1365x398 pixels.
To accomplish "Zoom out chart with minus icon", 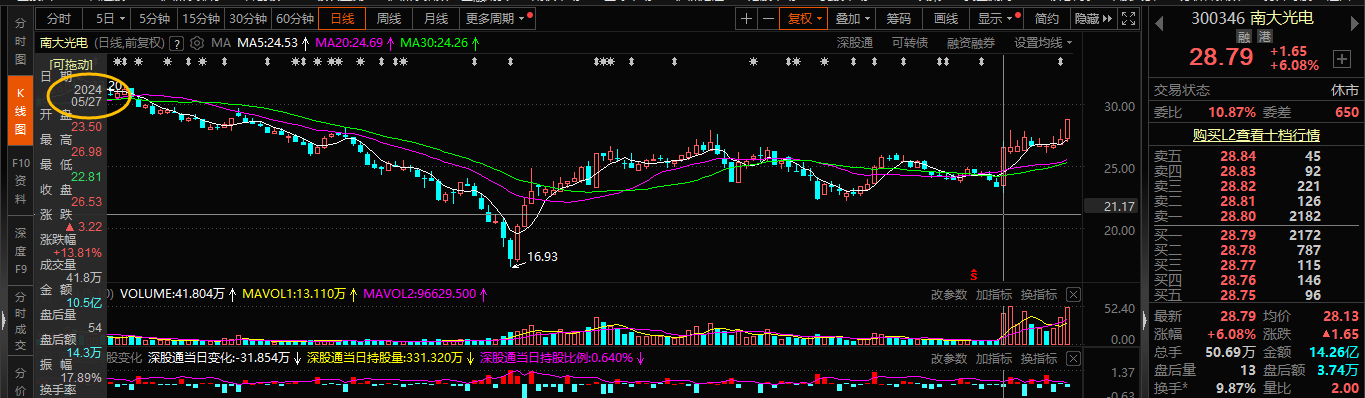I will [x=768, y=18].
